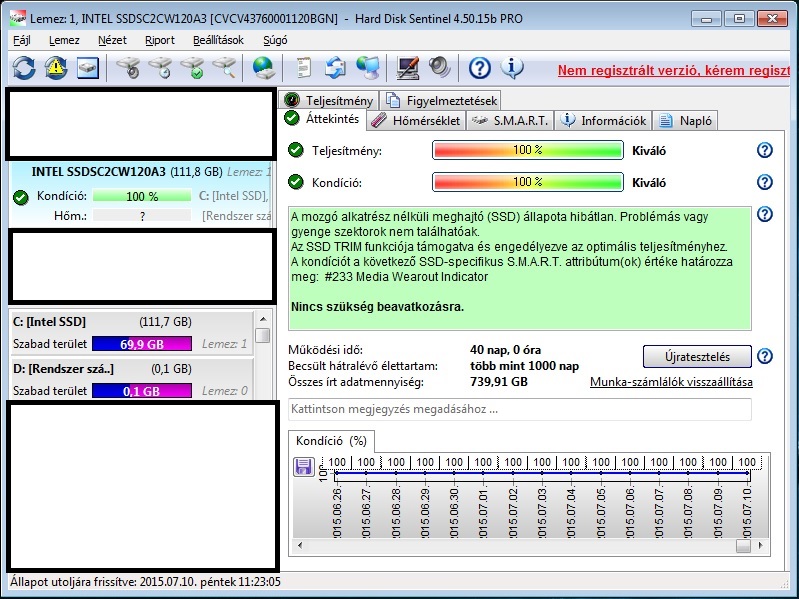Switch to the Napló tab
Image resolution: width=799 pixels, height=599 pixels.
tap(685, 121)
